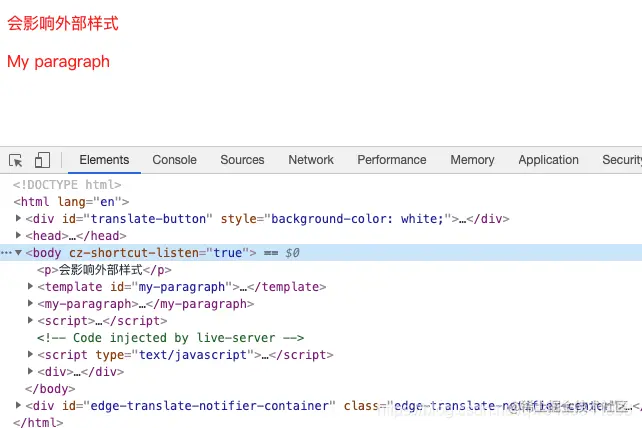The height and width of the screenshot is (428, 642).
Task: Expand the template my-paragraph node
Action: click(x=30, y=286)
